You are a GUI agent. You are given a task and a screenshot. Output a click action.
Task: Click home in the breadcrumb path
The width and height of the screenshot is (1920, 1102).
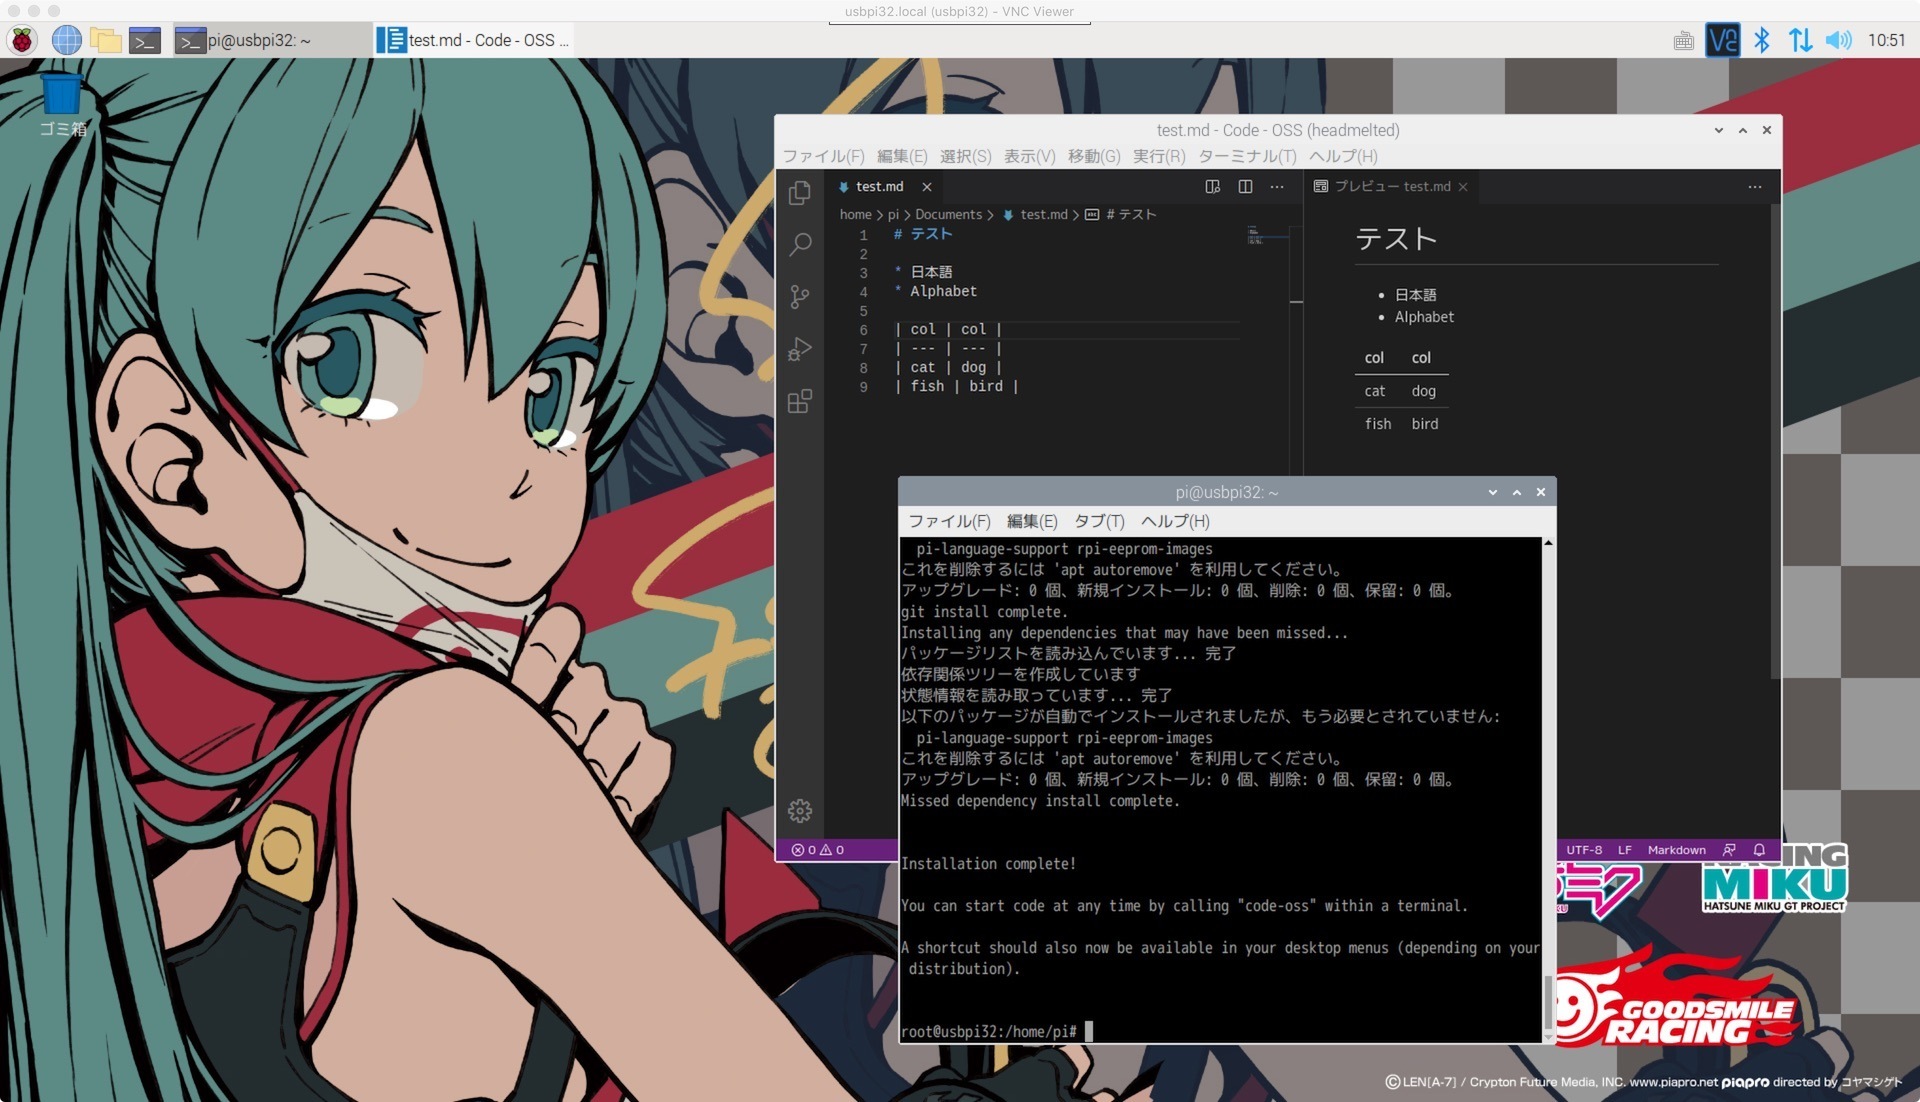855,214
